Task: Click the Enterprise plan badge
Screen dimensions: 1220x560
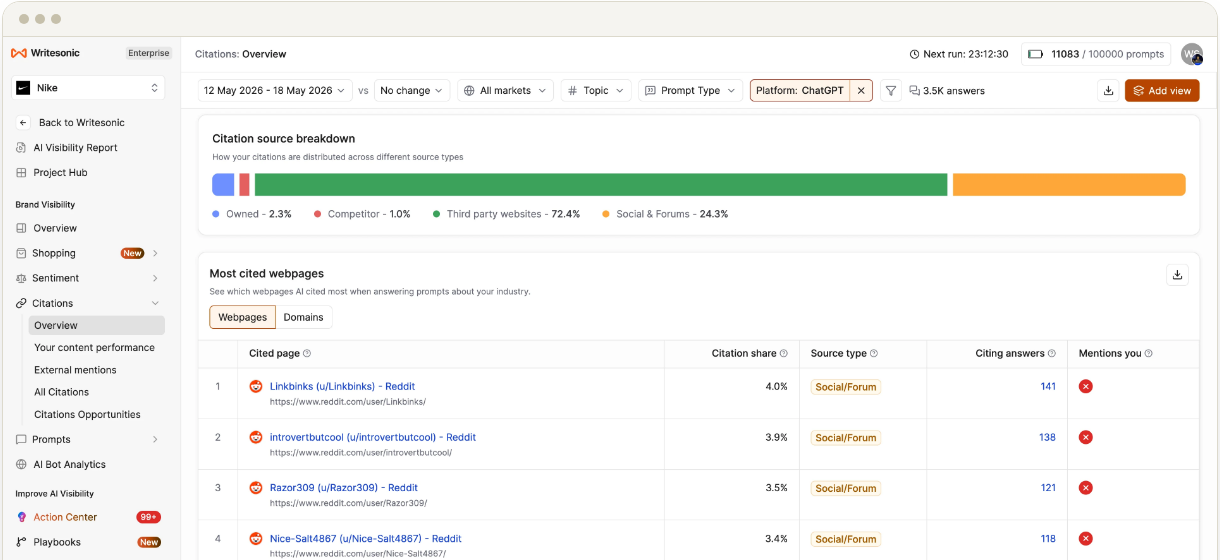Action: coord(149,53)
